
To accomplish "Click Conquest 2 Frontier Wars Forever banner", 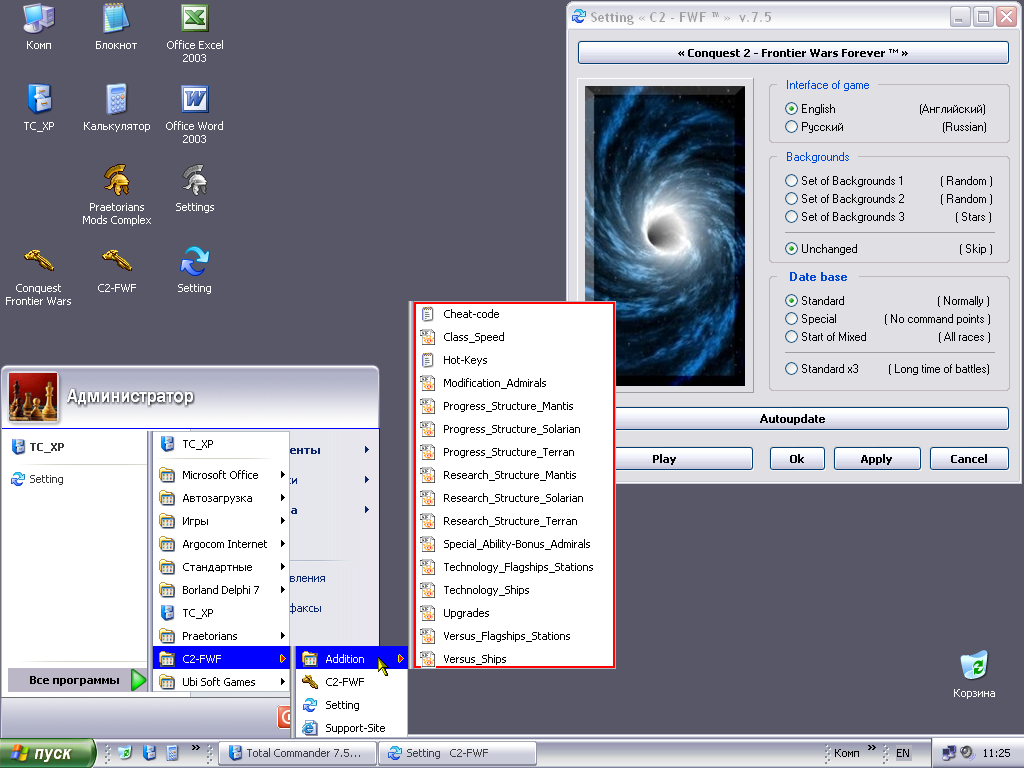I will coord(793,53).
